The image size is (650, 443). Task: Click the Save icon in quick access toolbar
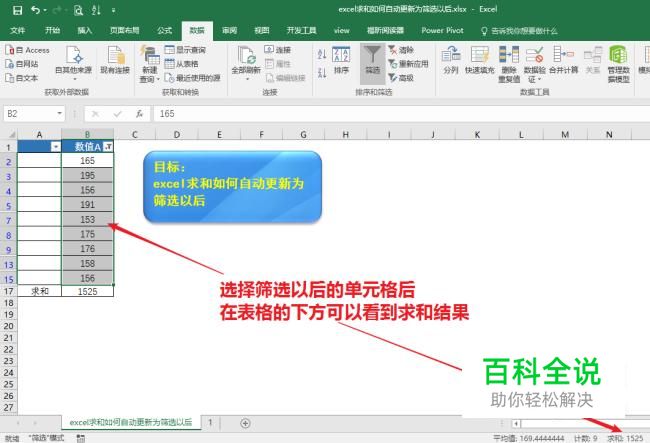17,10
